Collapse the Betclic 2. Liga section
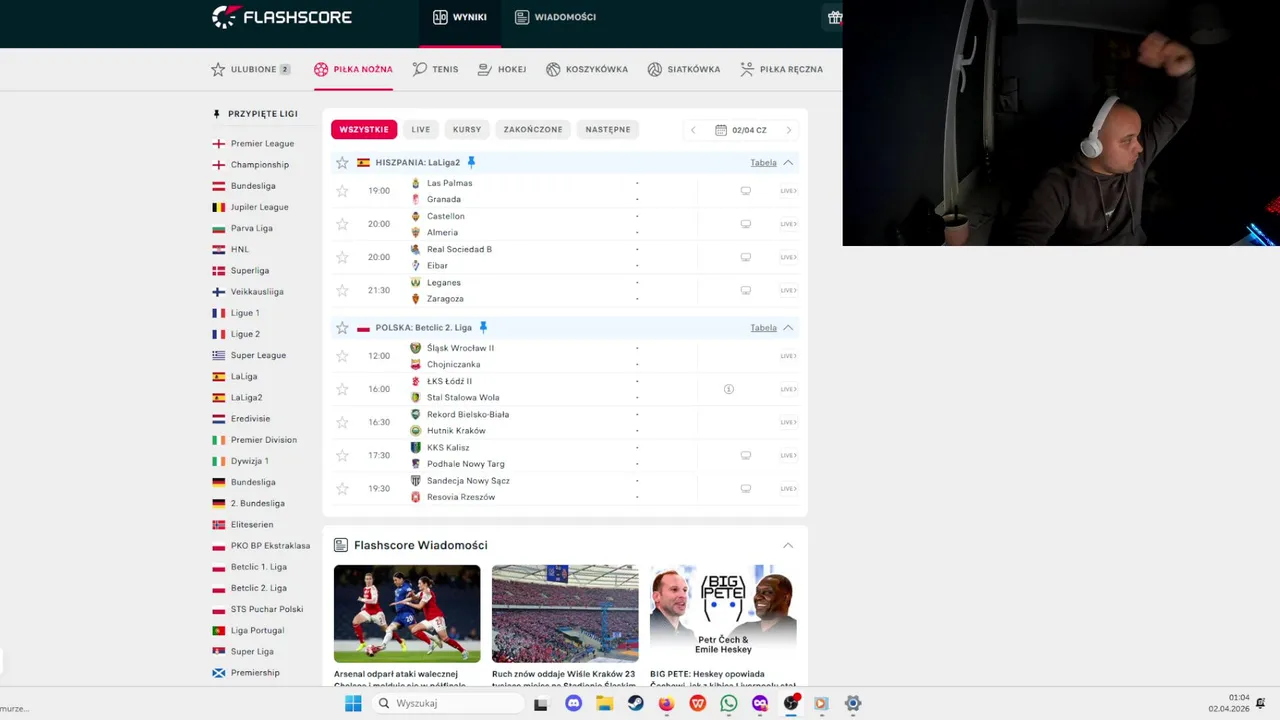 (788, 327)
